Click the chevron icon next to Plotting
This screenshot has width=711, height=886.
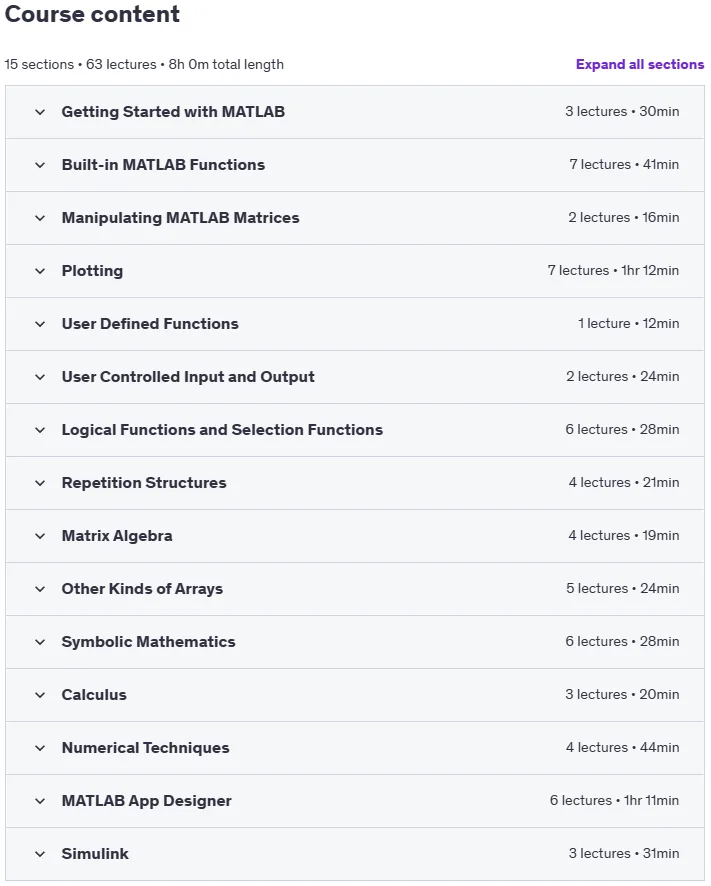40,271
